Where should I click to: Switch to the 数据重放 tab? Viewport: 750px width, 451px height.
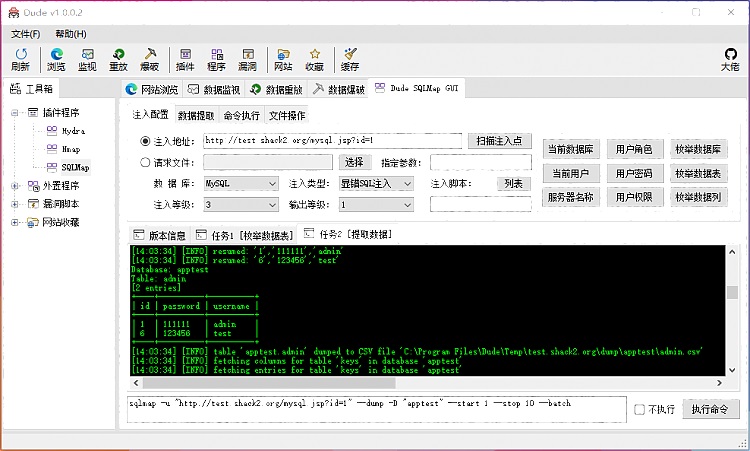pyautogui.click(x=276, y=89)
